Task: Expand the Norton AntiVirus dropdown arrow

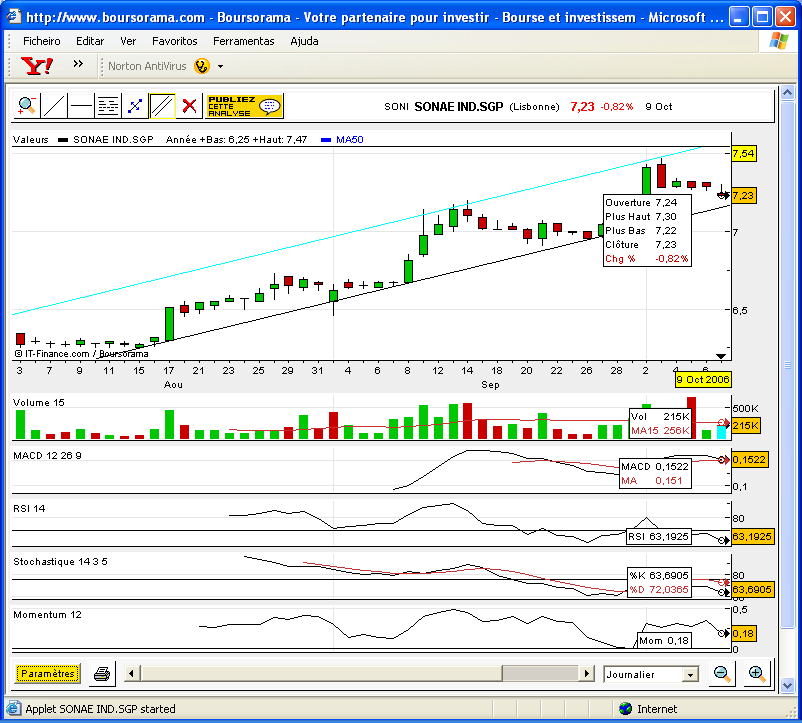Action: [x=220, y=66]
